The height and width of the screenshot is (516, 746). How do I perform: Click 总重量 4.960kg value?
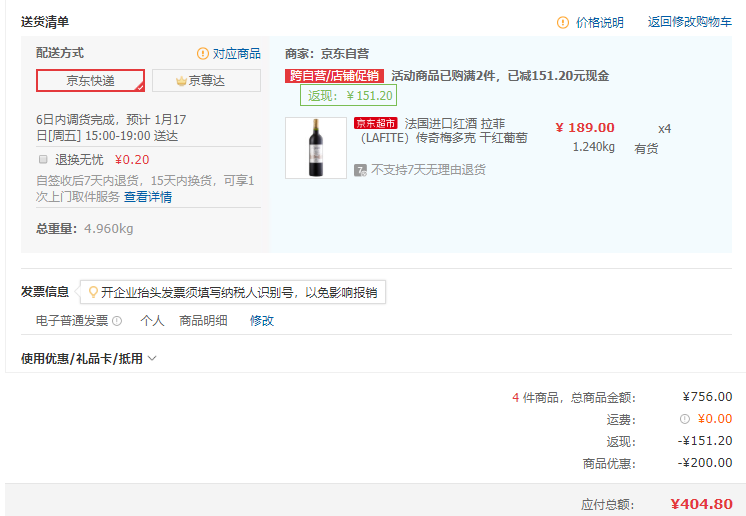point(108,229)
